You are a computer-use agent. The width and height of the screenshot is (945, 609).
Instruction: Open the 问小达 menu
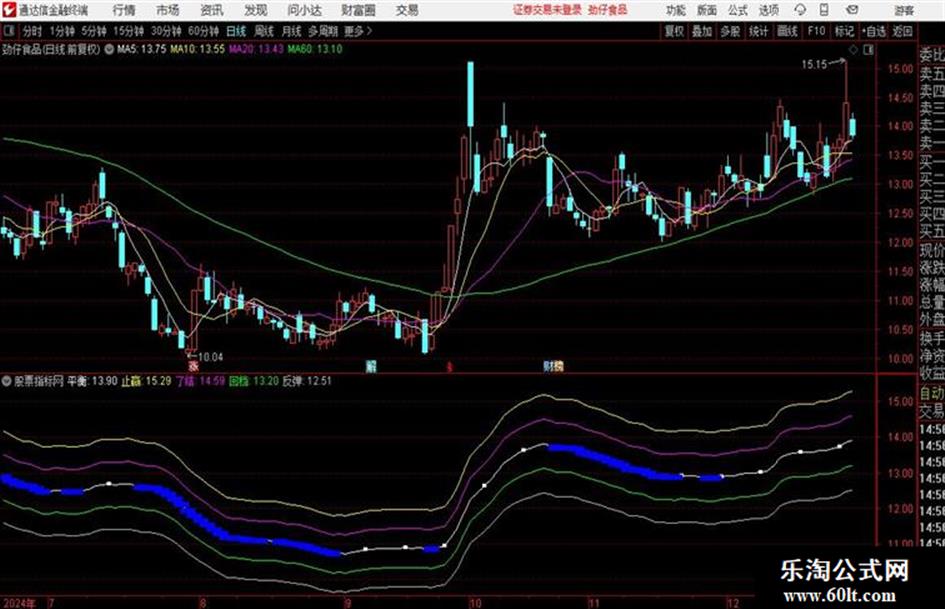(x=304, y=10)
